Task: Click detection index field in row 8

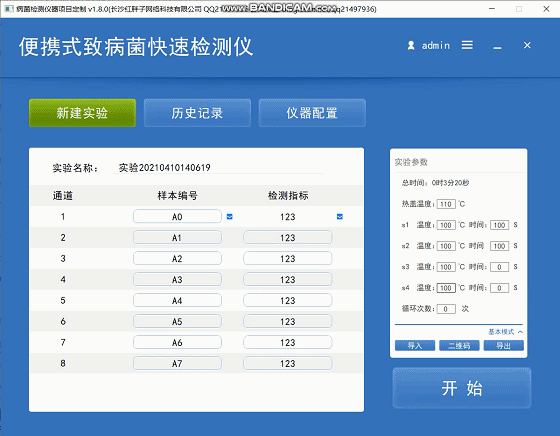Action: [288, 363]
